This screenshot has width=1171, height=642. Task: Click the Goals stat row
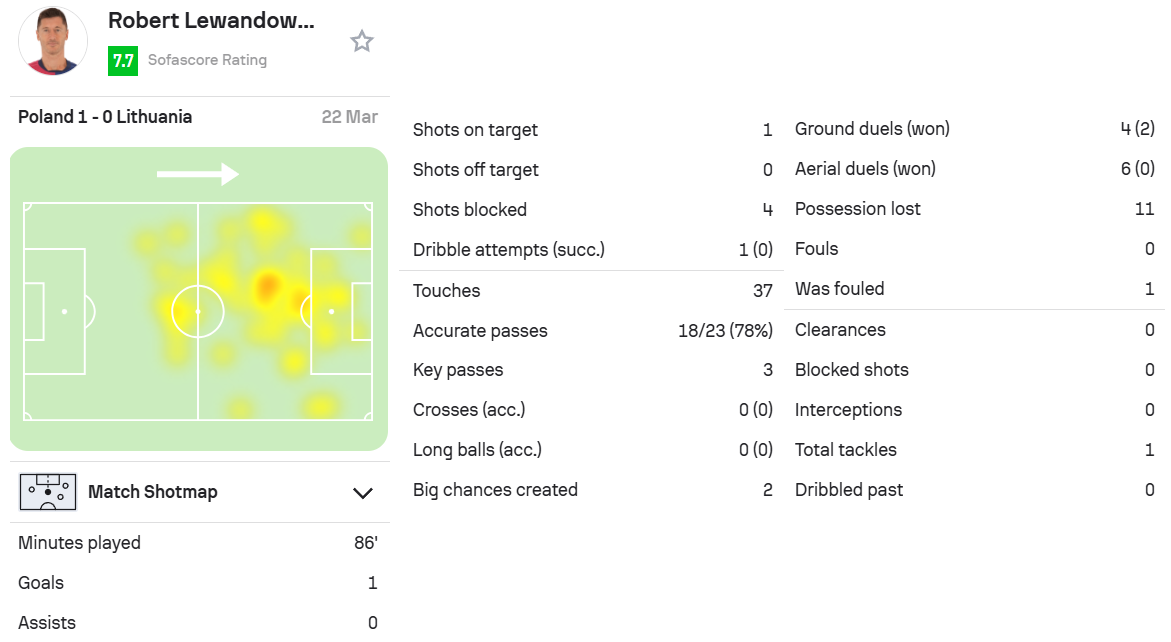pos(198,583)
